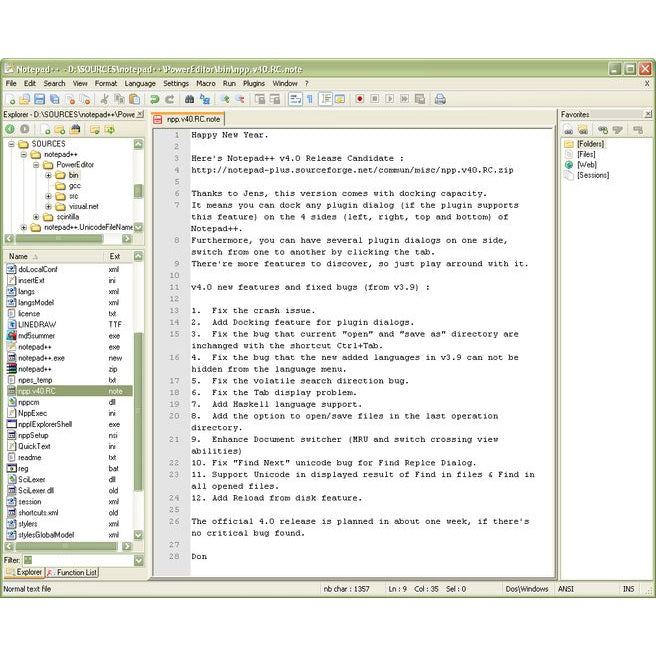Click the Ext column header
Image resolution: width=656 pixels, height=656 pixels.
point(118,256)
